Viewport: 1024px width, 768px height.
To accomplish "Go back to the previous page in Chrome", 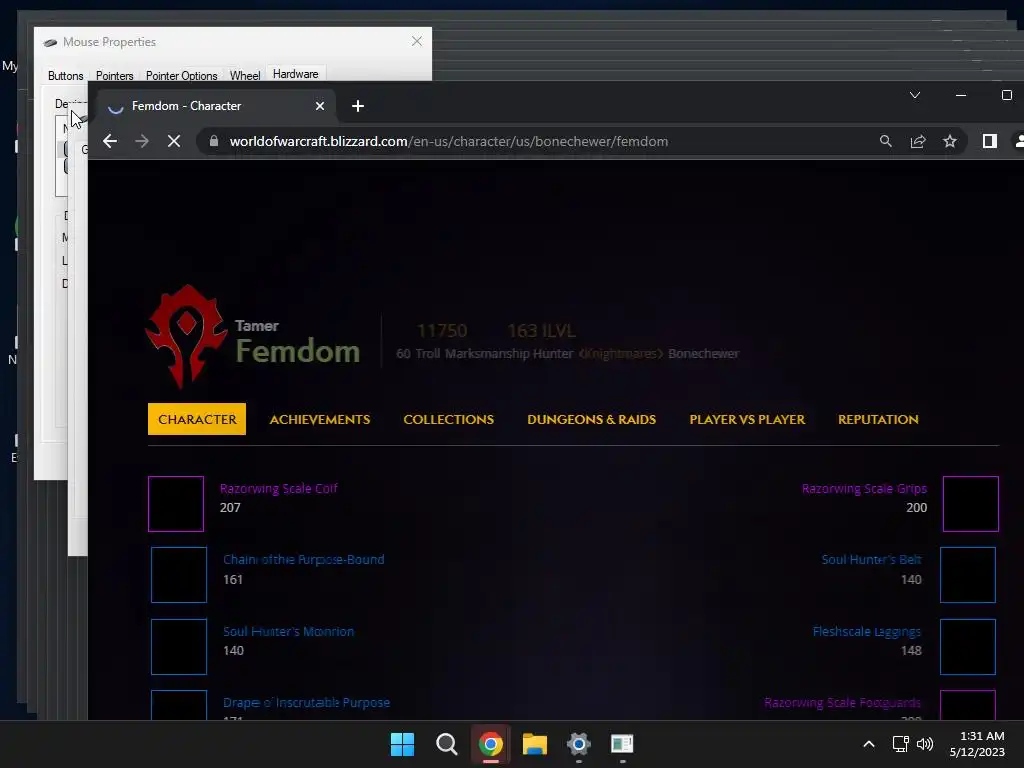I will [x=110, y=141].
